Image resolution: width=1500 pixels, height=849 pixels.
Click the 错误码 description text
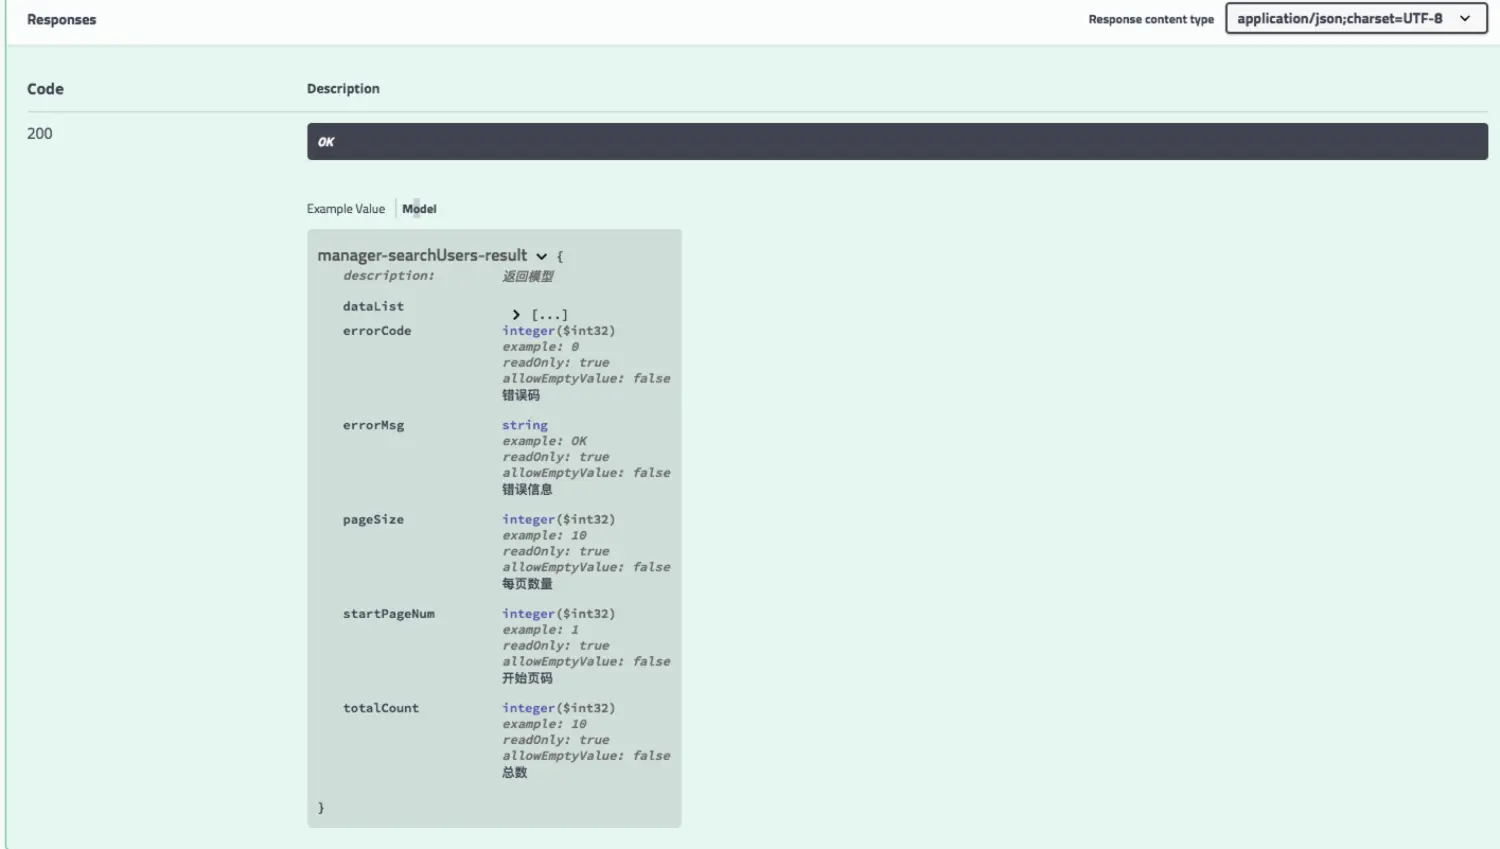pyautogui.click(x=521, y=395)
